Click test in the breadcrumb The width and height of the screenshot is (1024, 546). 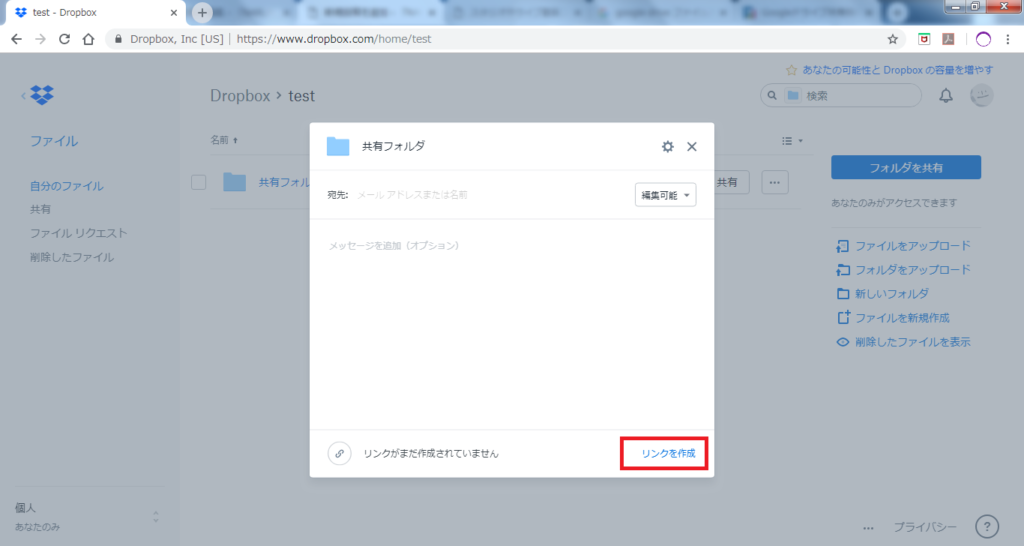click(x=302, y=96)
